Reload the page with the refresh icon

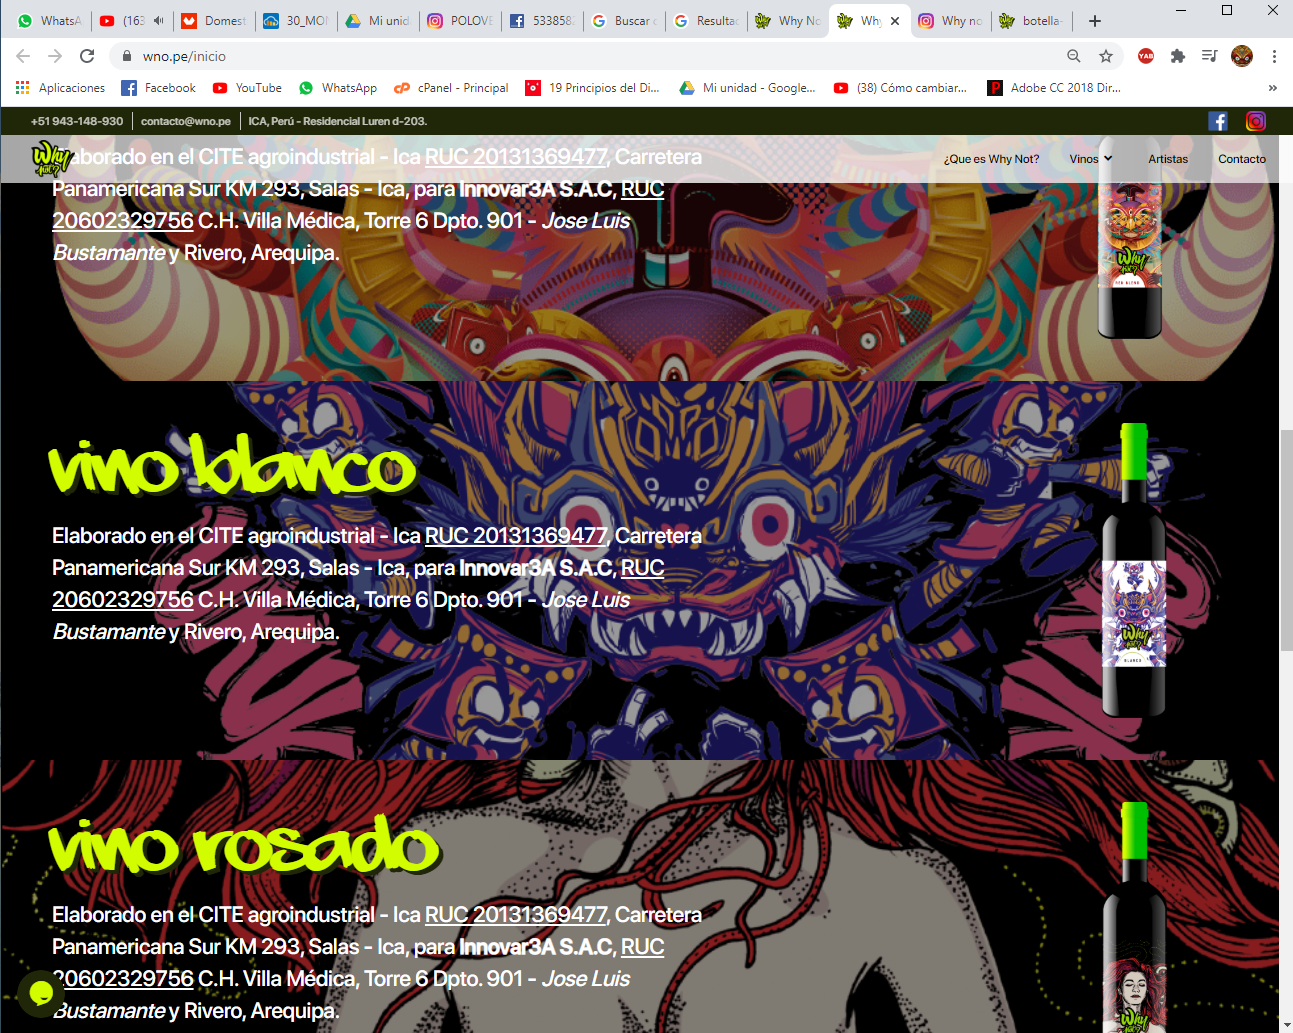pyautogui.click(x=87, y=56)
